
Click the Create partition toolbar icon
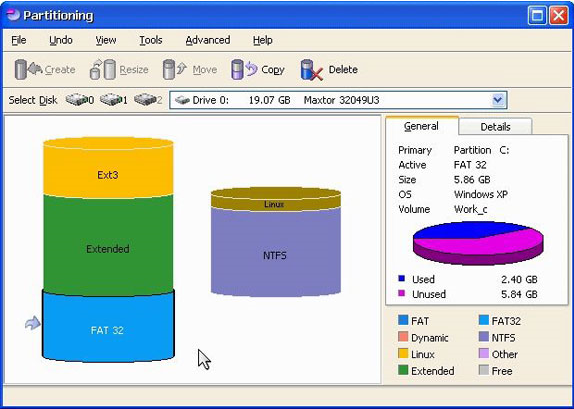28,69
